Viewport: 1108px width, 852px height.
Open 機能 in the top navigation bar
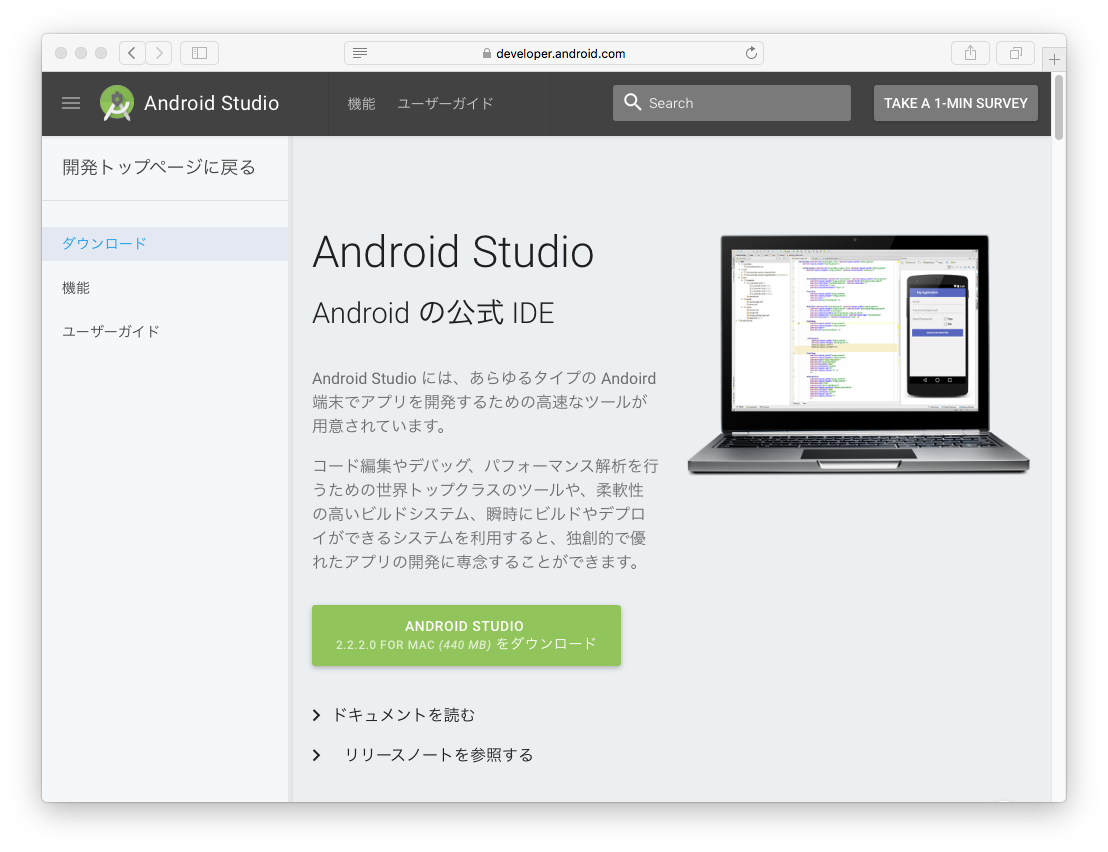pos(361,104)
